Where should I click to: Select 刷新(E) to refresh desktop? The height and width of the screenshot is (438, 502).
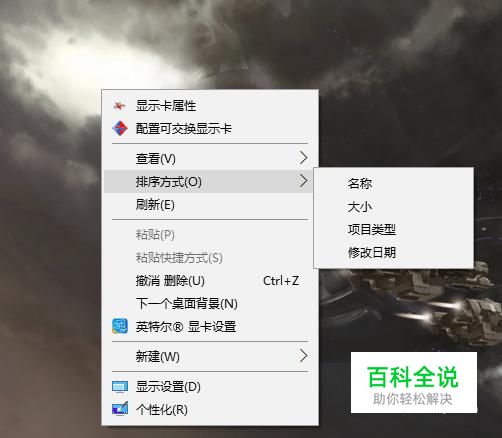(210, 204)
